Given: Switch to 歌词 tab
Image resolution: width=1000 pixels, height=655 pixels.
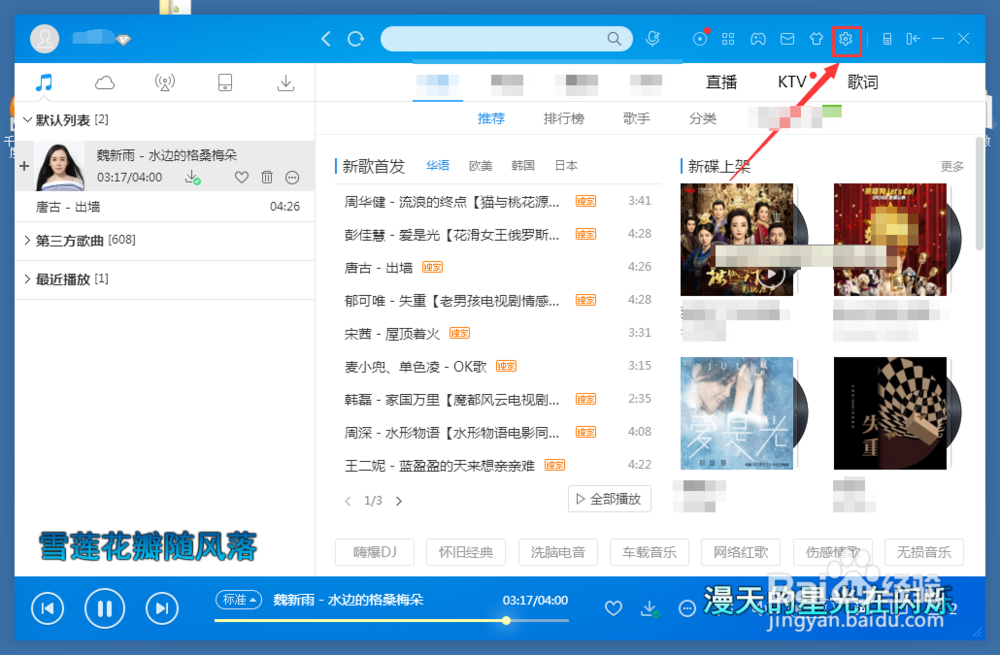Looking at the screenshot, I should (863, 82).
